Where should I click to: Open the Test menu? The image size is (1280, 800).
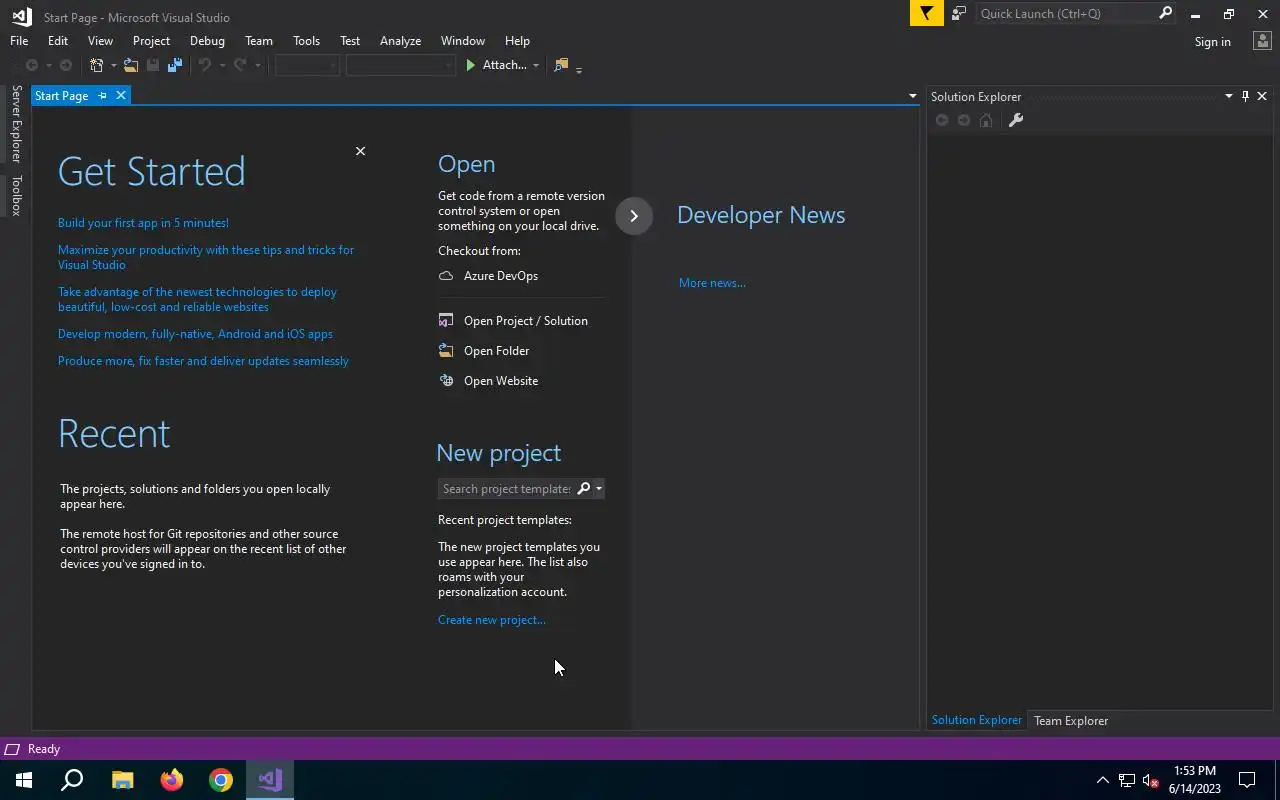(350, 41)
